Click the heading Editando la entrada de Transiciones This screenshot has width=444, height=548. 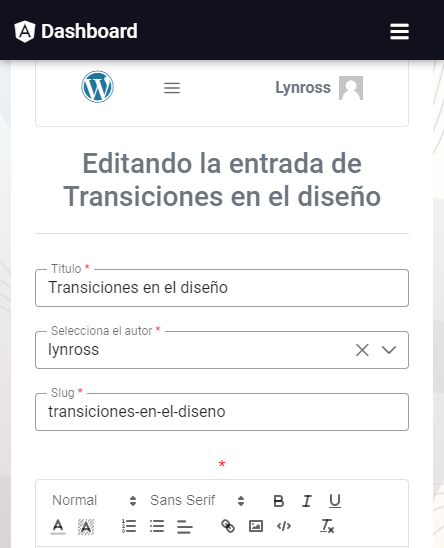pyautogui.click(x=222, y=180)
